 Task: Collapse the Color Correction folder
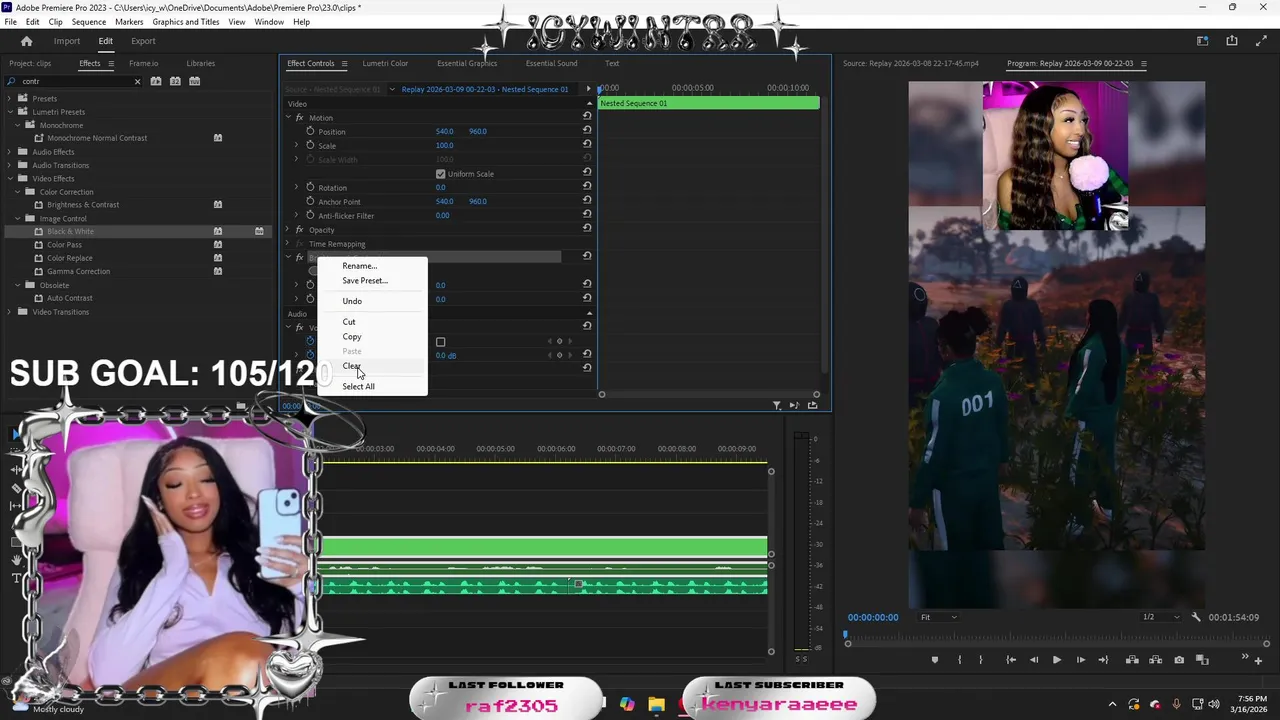(x=17, y=191)
